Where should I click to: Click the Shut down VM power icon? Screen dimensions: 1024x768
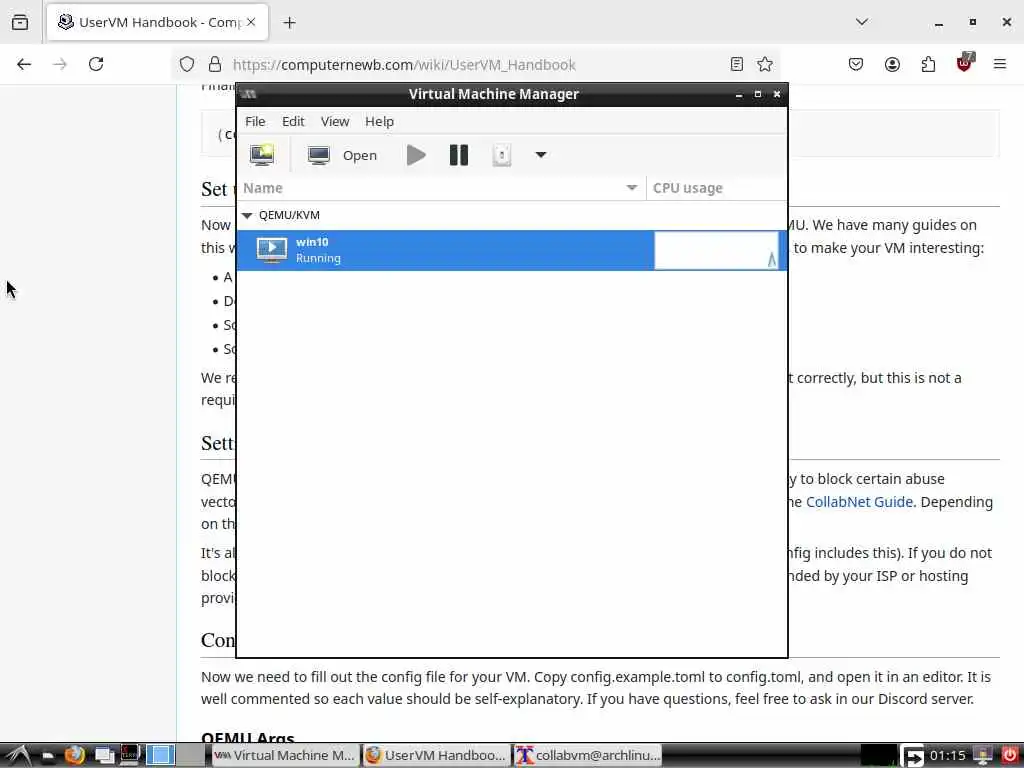click(x=502, y=155)
